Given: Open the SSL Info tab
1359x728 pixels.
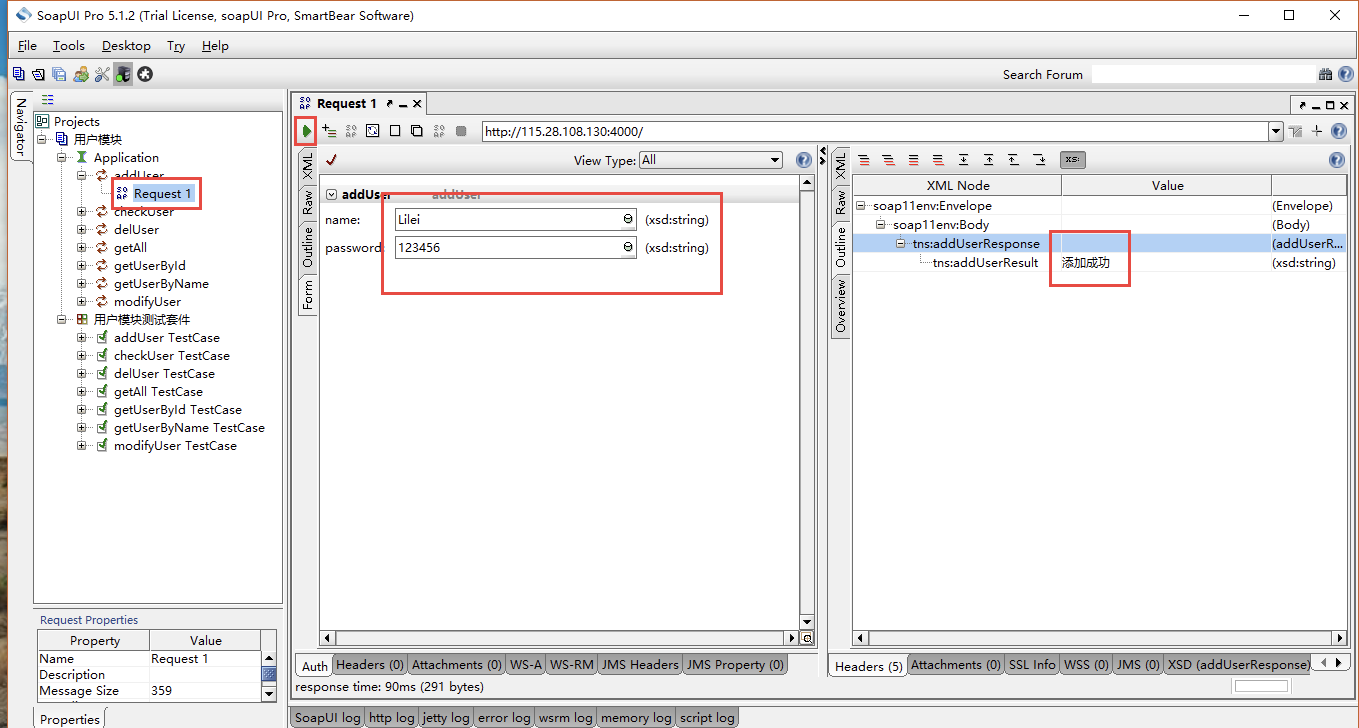Looking at the screenshot, I should pyautogui.click(x=1031, y=664).
